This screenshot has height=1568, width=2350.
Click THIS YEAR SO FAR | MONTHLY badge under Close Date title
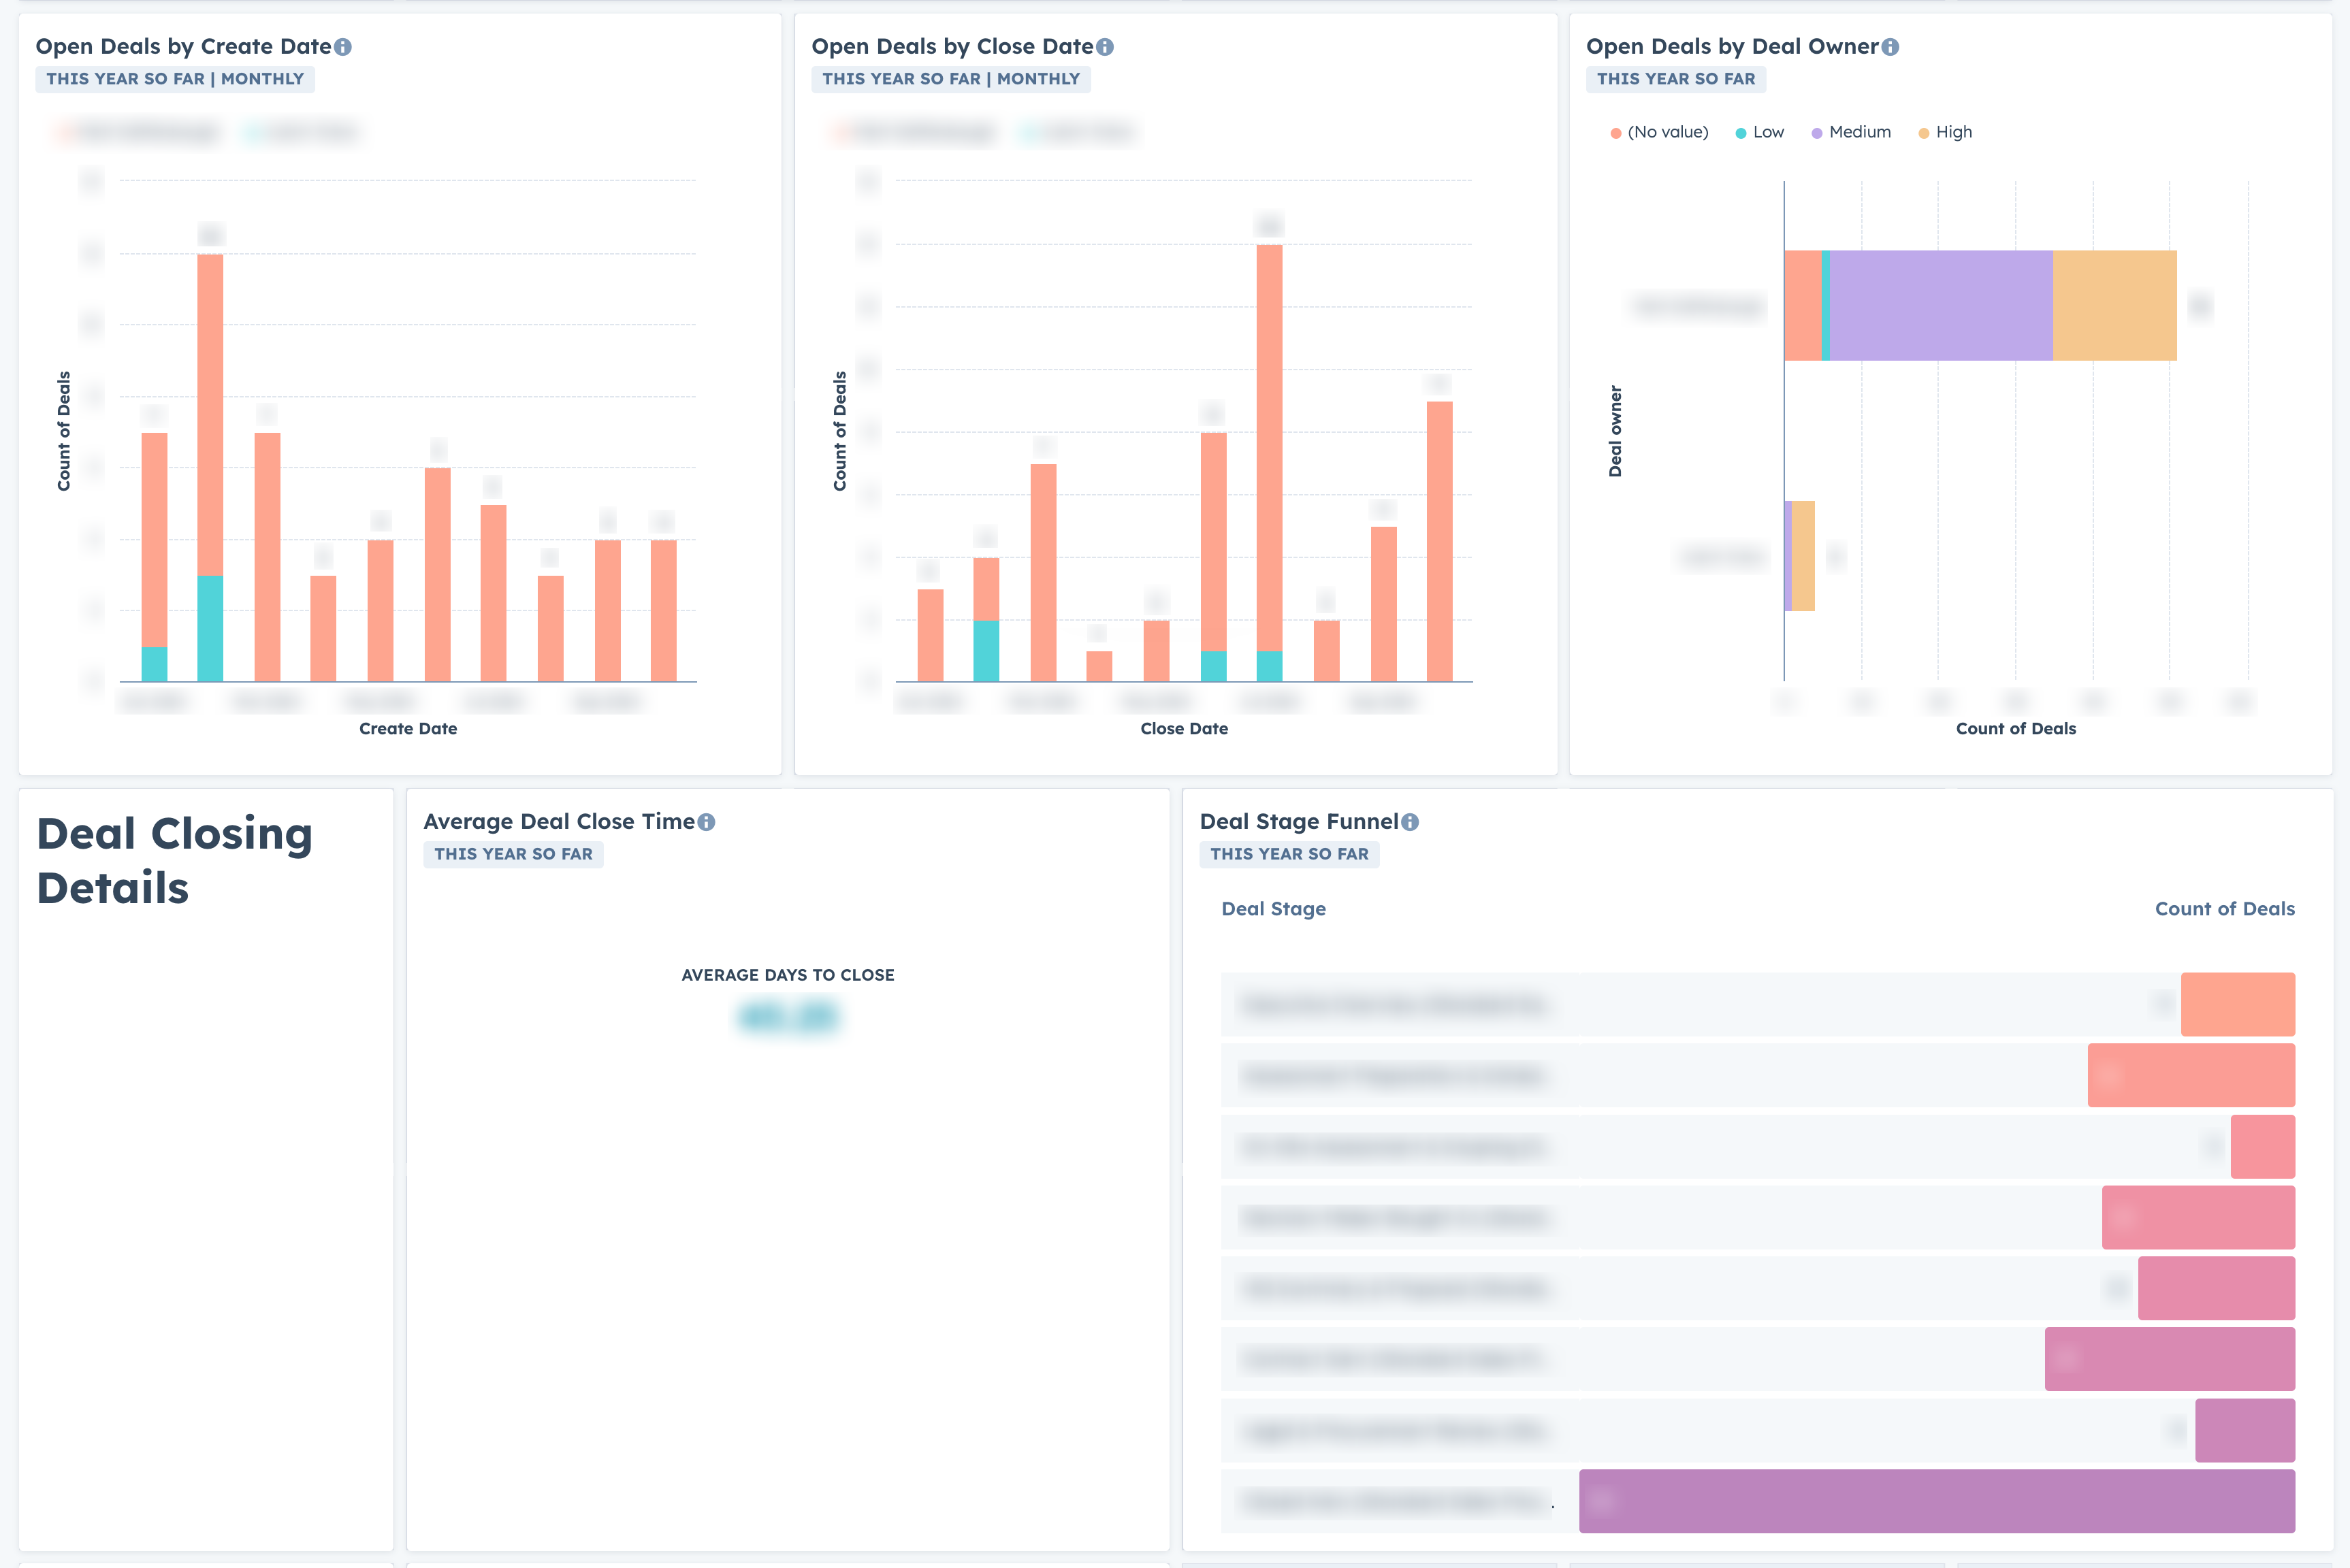[951, 79]
